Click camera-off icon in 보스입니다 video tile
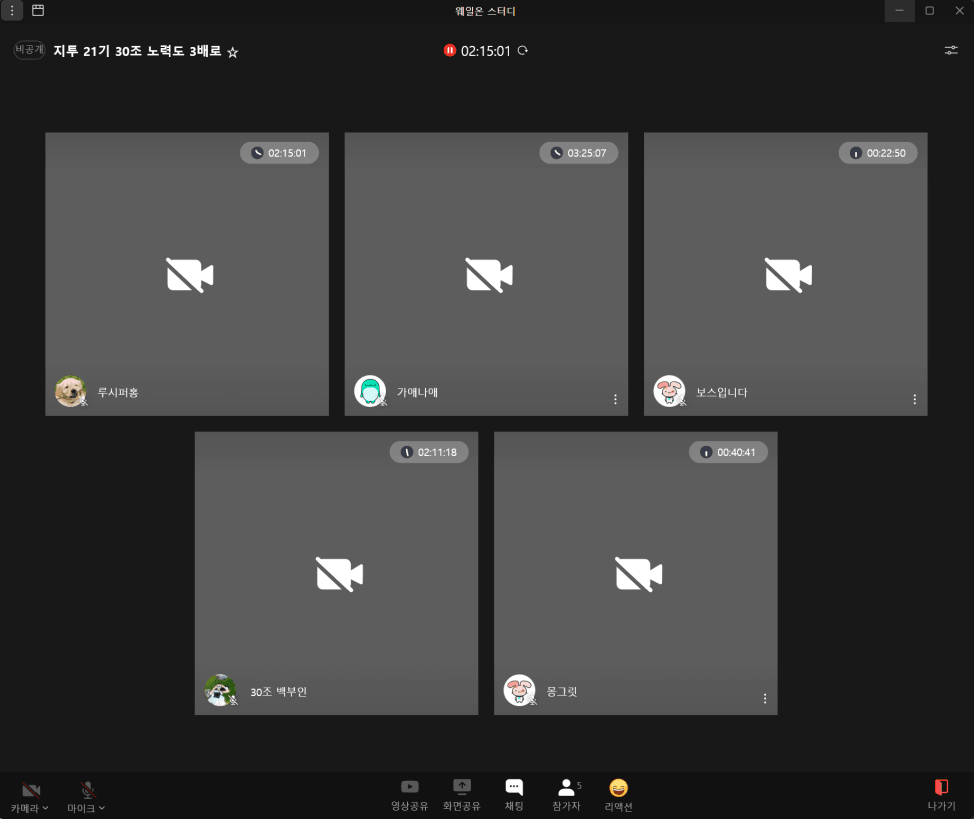Screen dimensions: 974x819 [789, 275]
